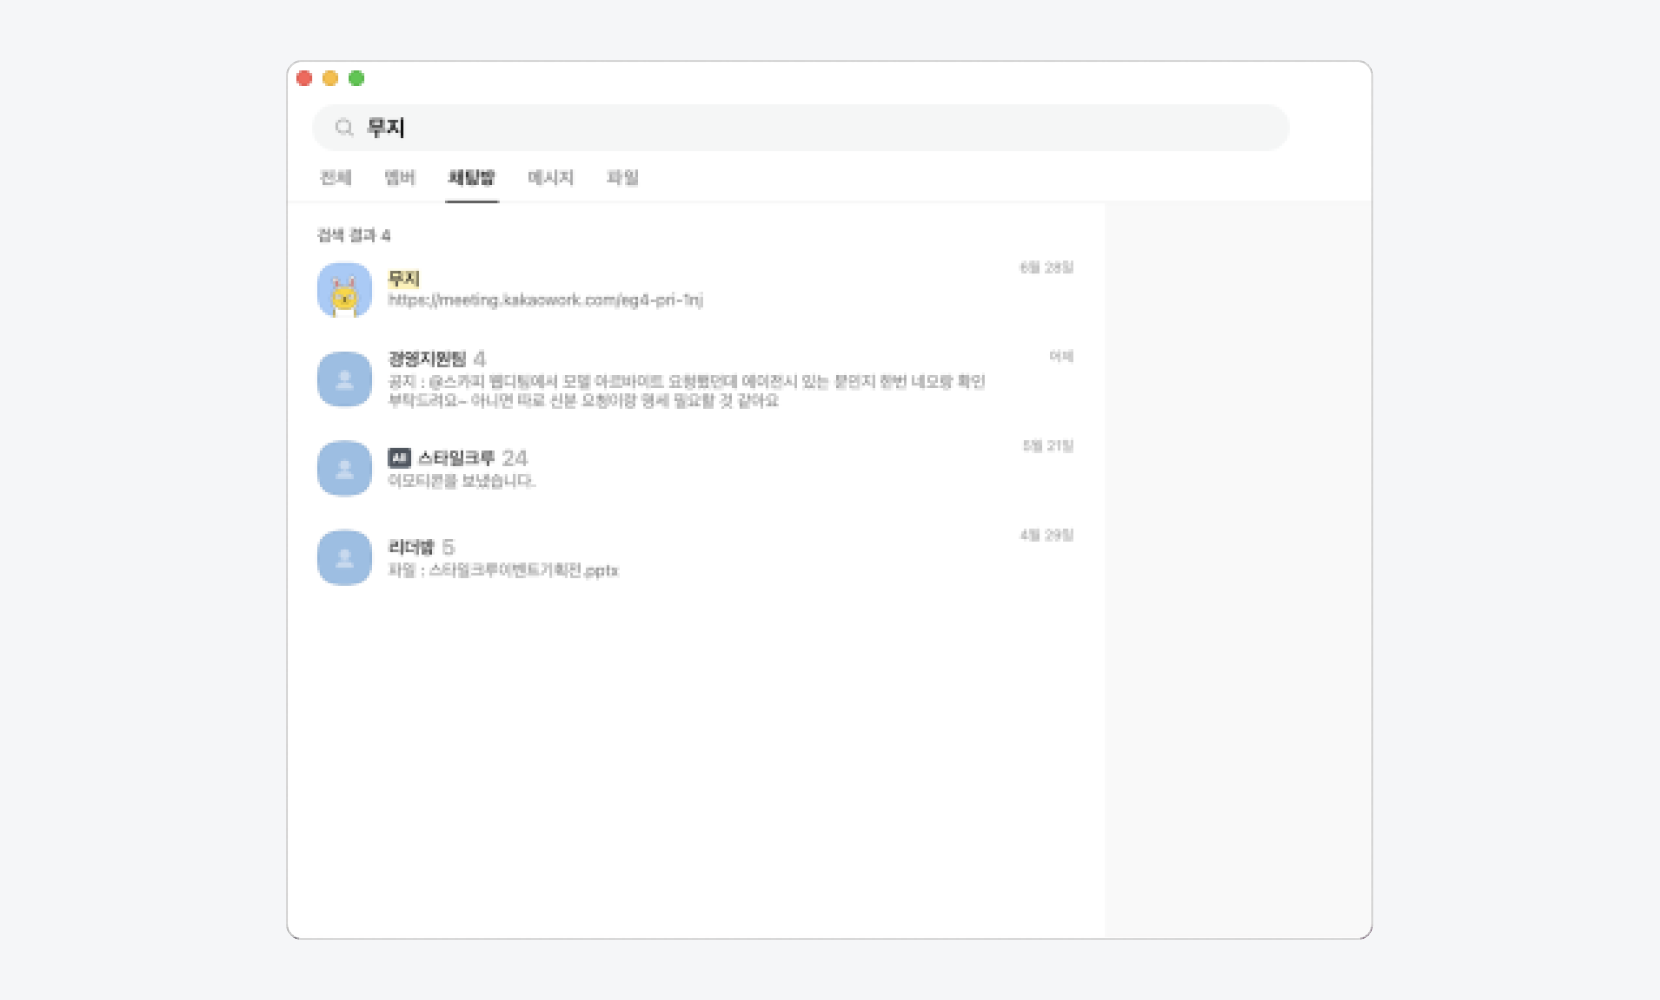Open the meeting.kakaowork.com link under 무지

click(x=545, y=300)
